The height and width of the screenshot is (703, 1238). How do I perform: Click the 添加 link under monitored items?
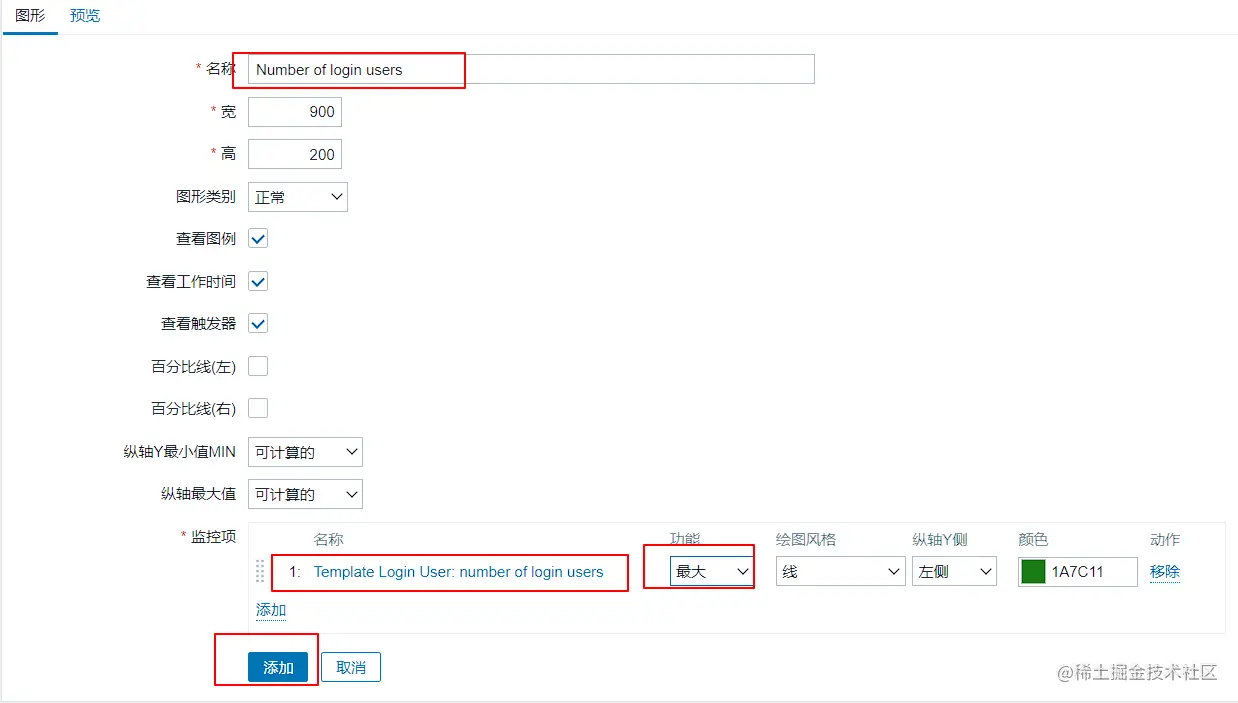(x=271, y=610)
